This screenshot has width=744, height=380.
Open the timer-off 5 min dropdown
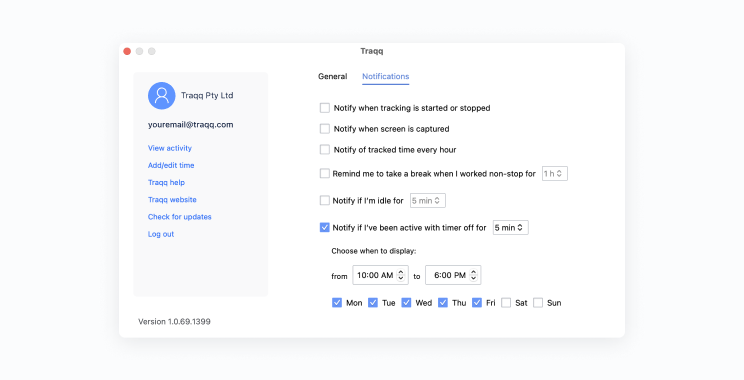coord(511,228)
